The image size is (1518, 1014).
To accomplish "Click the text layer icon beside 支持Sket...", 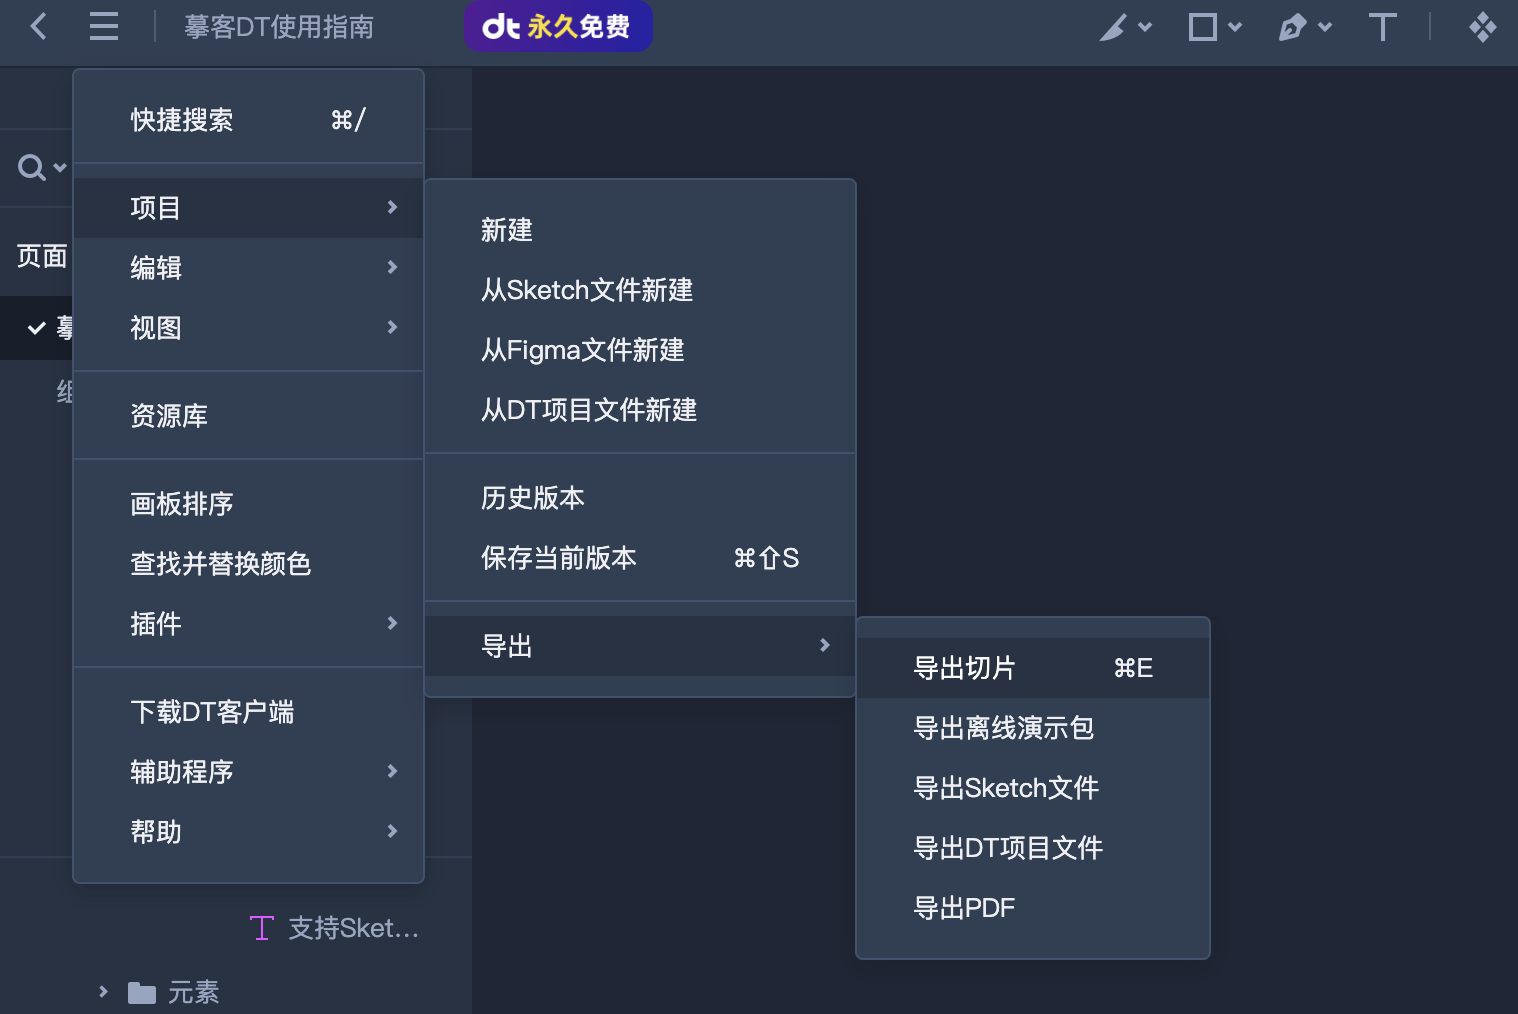I will (261, 928).
